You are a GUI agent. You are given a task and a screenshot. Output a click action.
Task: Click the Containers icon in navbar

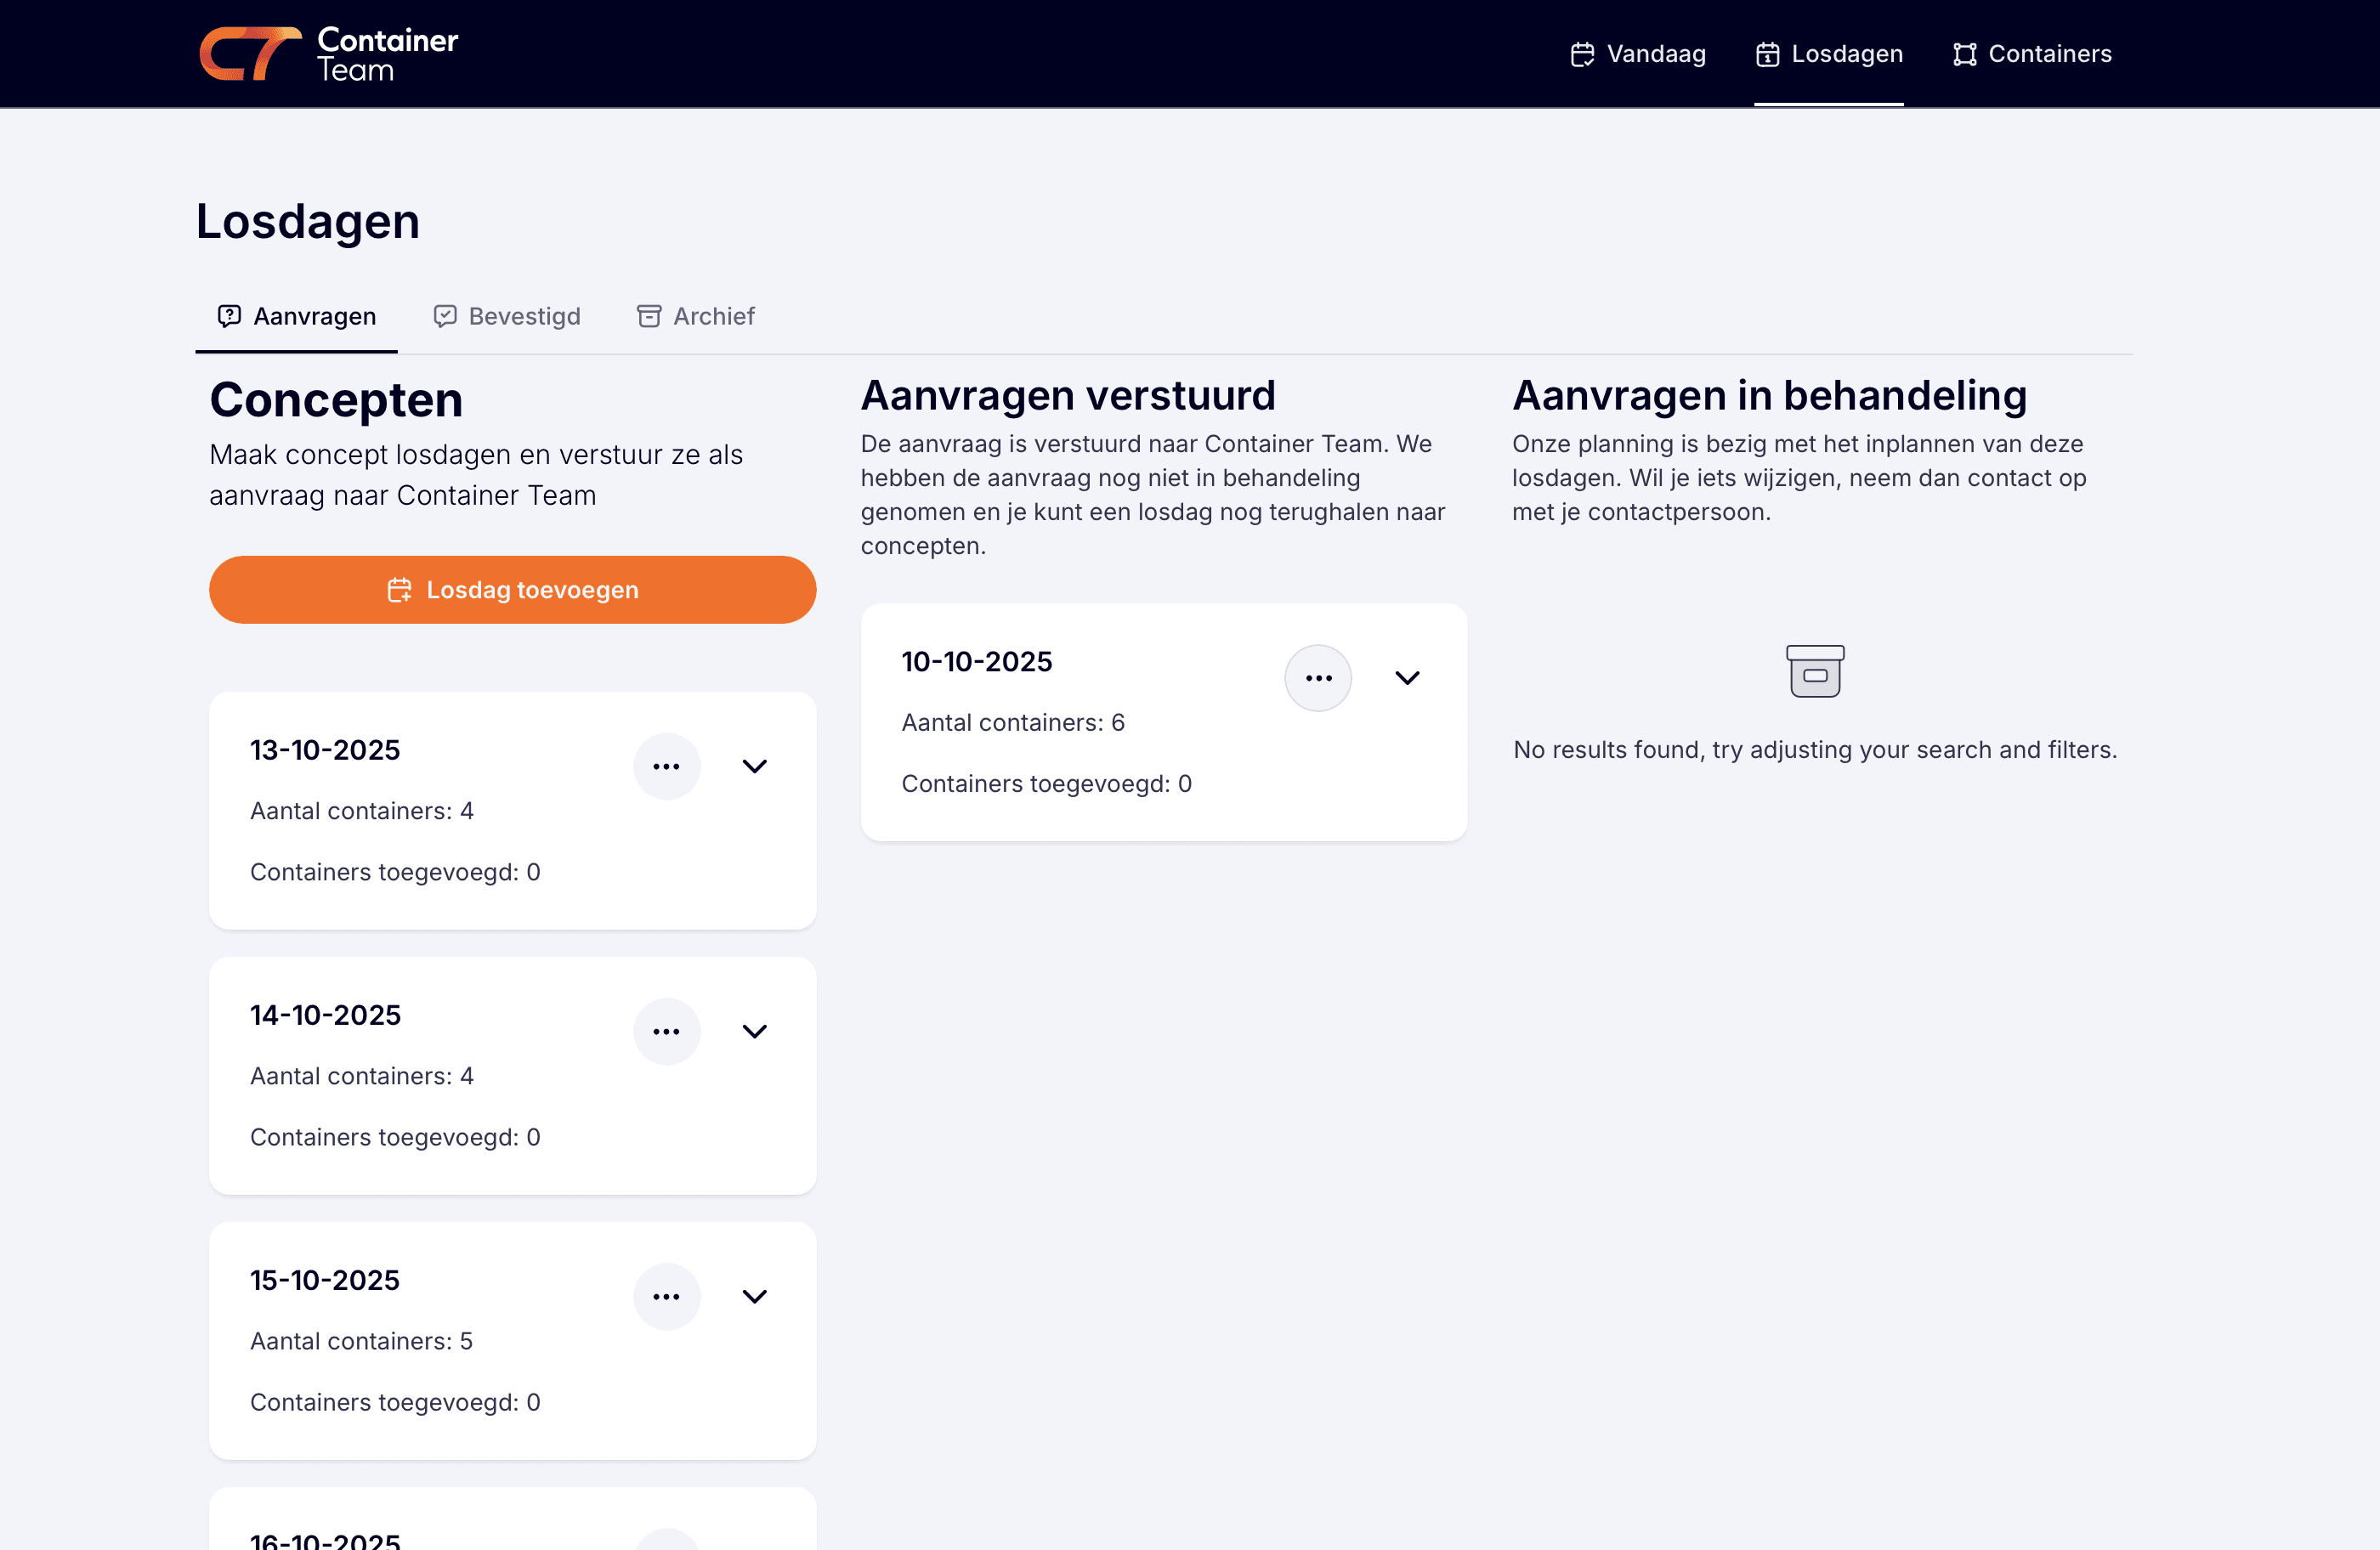point(1964,54)
